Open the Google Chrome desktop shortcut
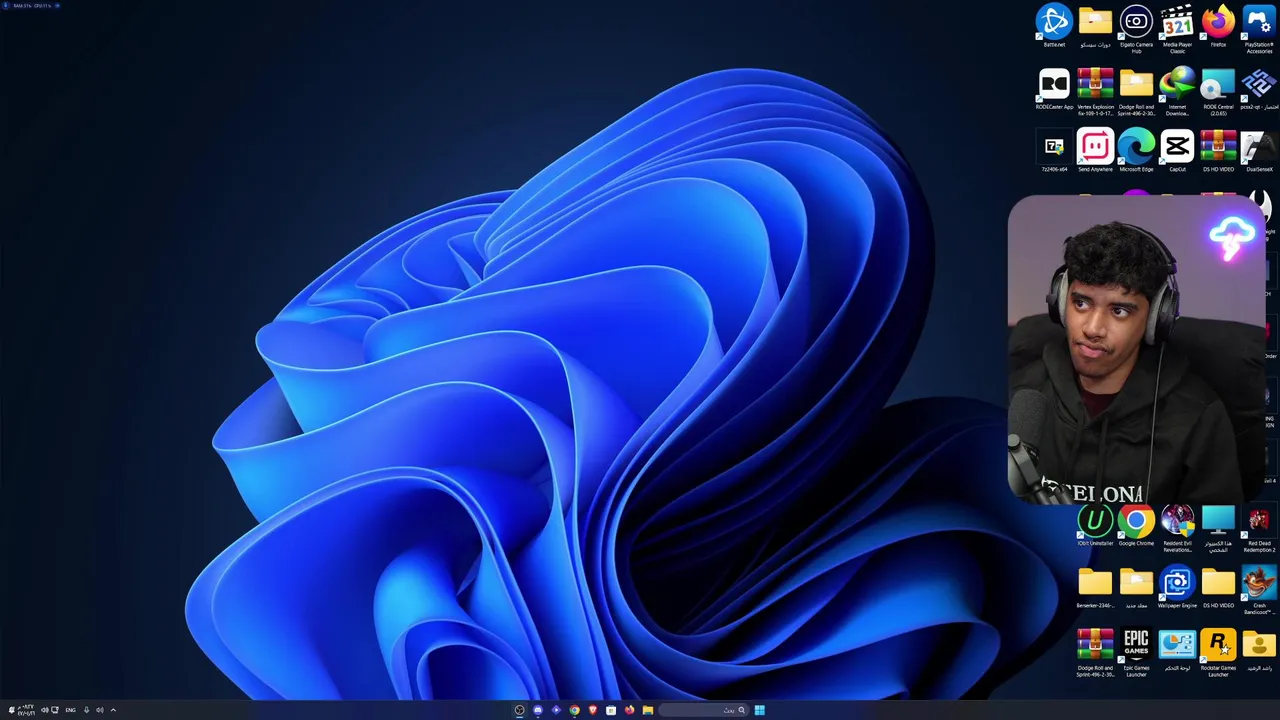Image resolution: width=1280 pixels, height=720 pixels. click(1136, 525)
